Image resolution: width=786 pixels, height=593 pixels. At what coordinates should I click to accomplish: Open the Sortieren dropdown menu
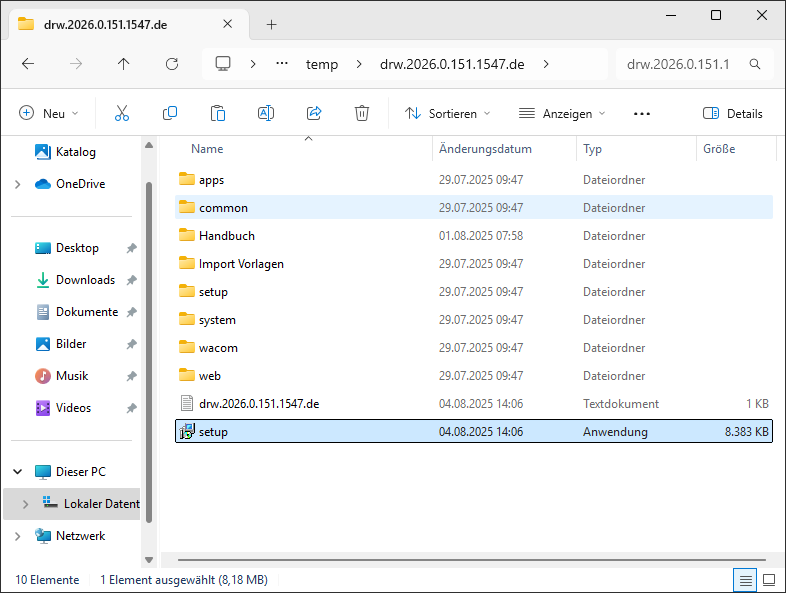(447, 114)
